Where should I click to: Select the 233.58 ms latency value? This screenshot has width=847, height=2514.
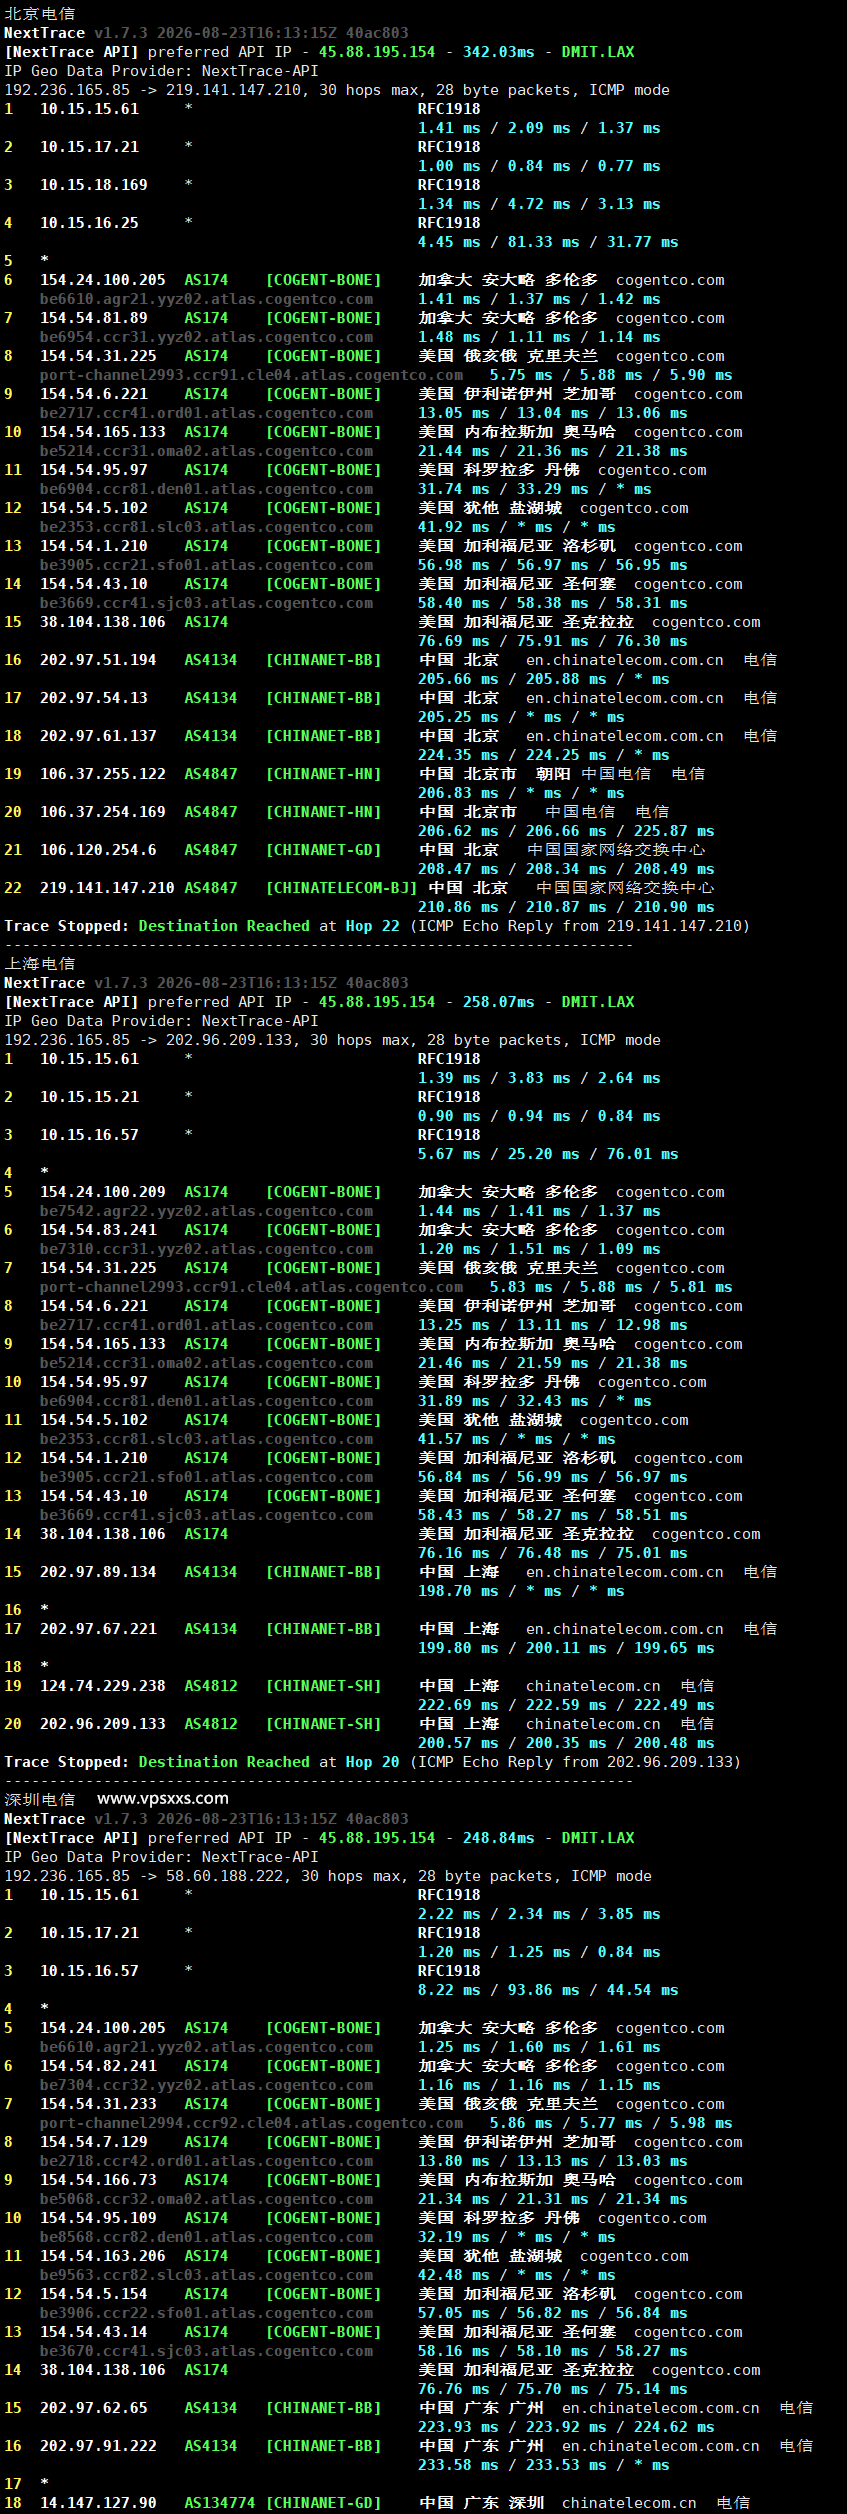[458, 2465]
